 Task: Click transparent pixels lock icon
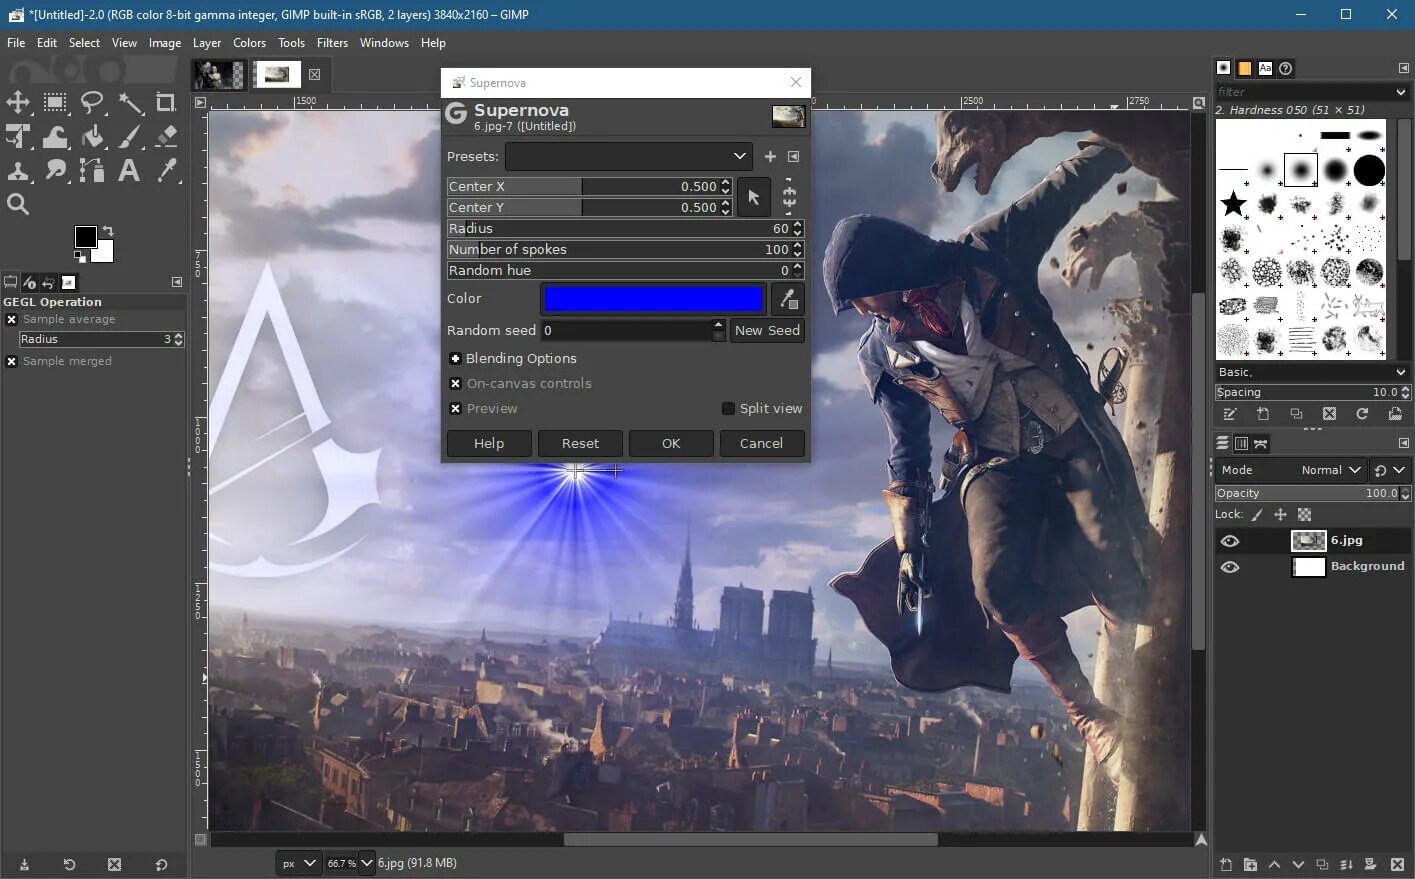point(1304,515)
